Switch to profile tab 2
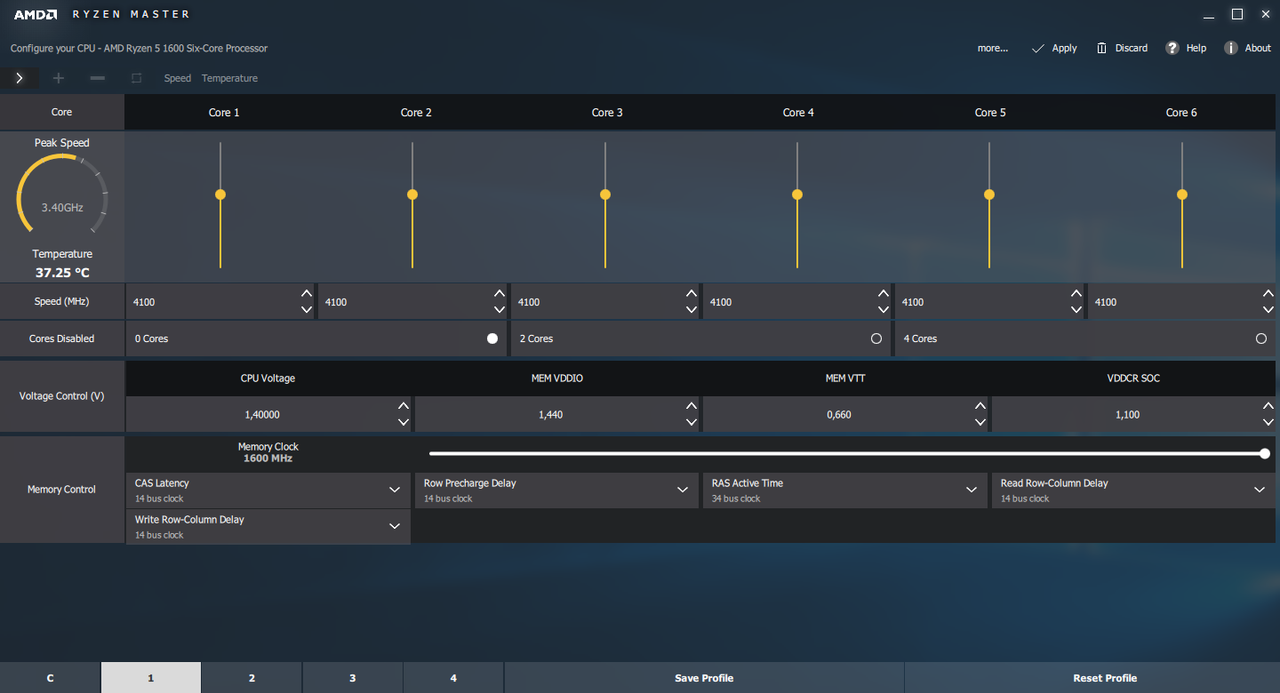The width and height of the screenshot is (1280, 693). click(x=252, y=678)
